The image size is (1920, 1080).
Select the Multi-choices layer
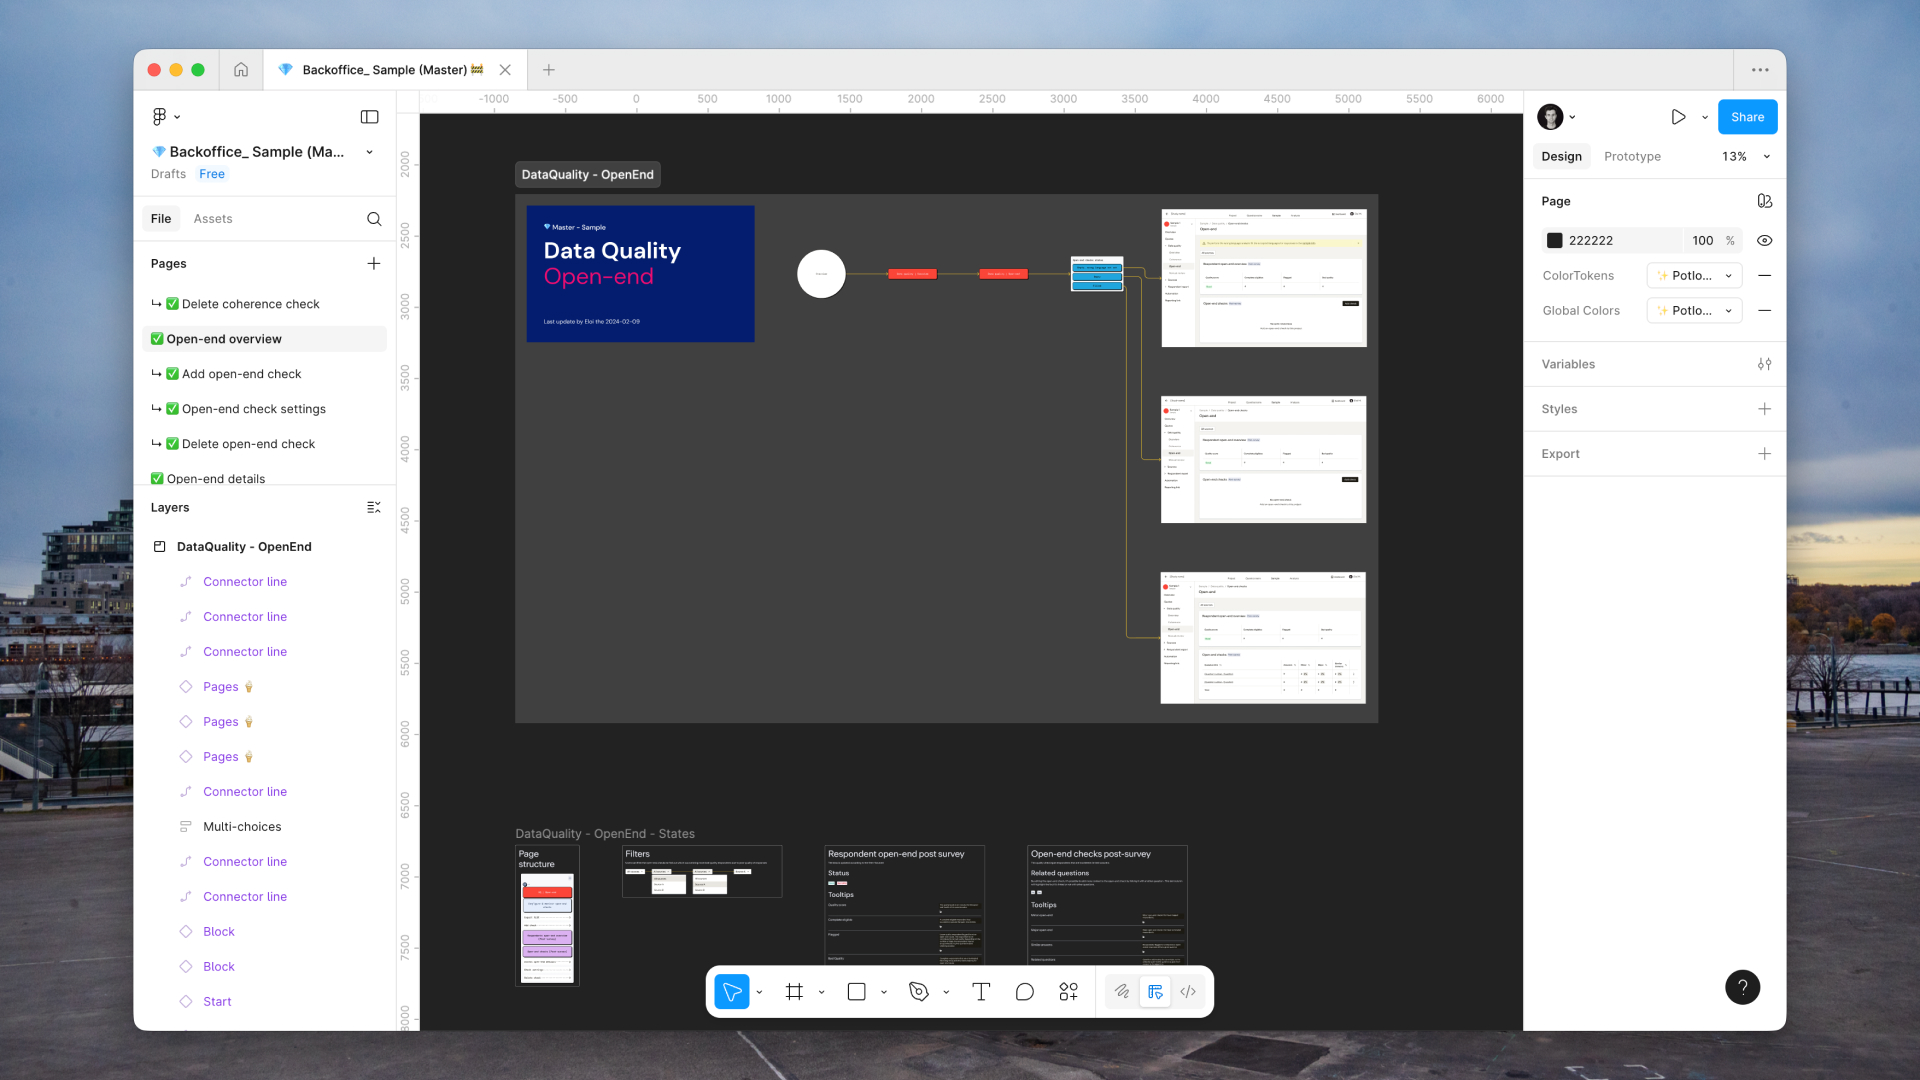coord(242,827)
